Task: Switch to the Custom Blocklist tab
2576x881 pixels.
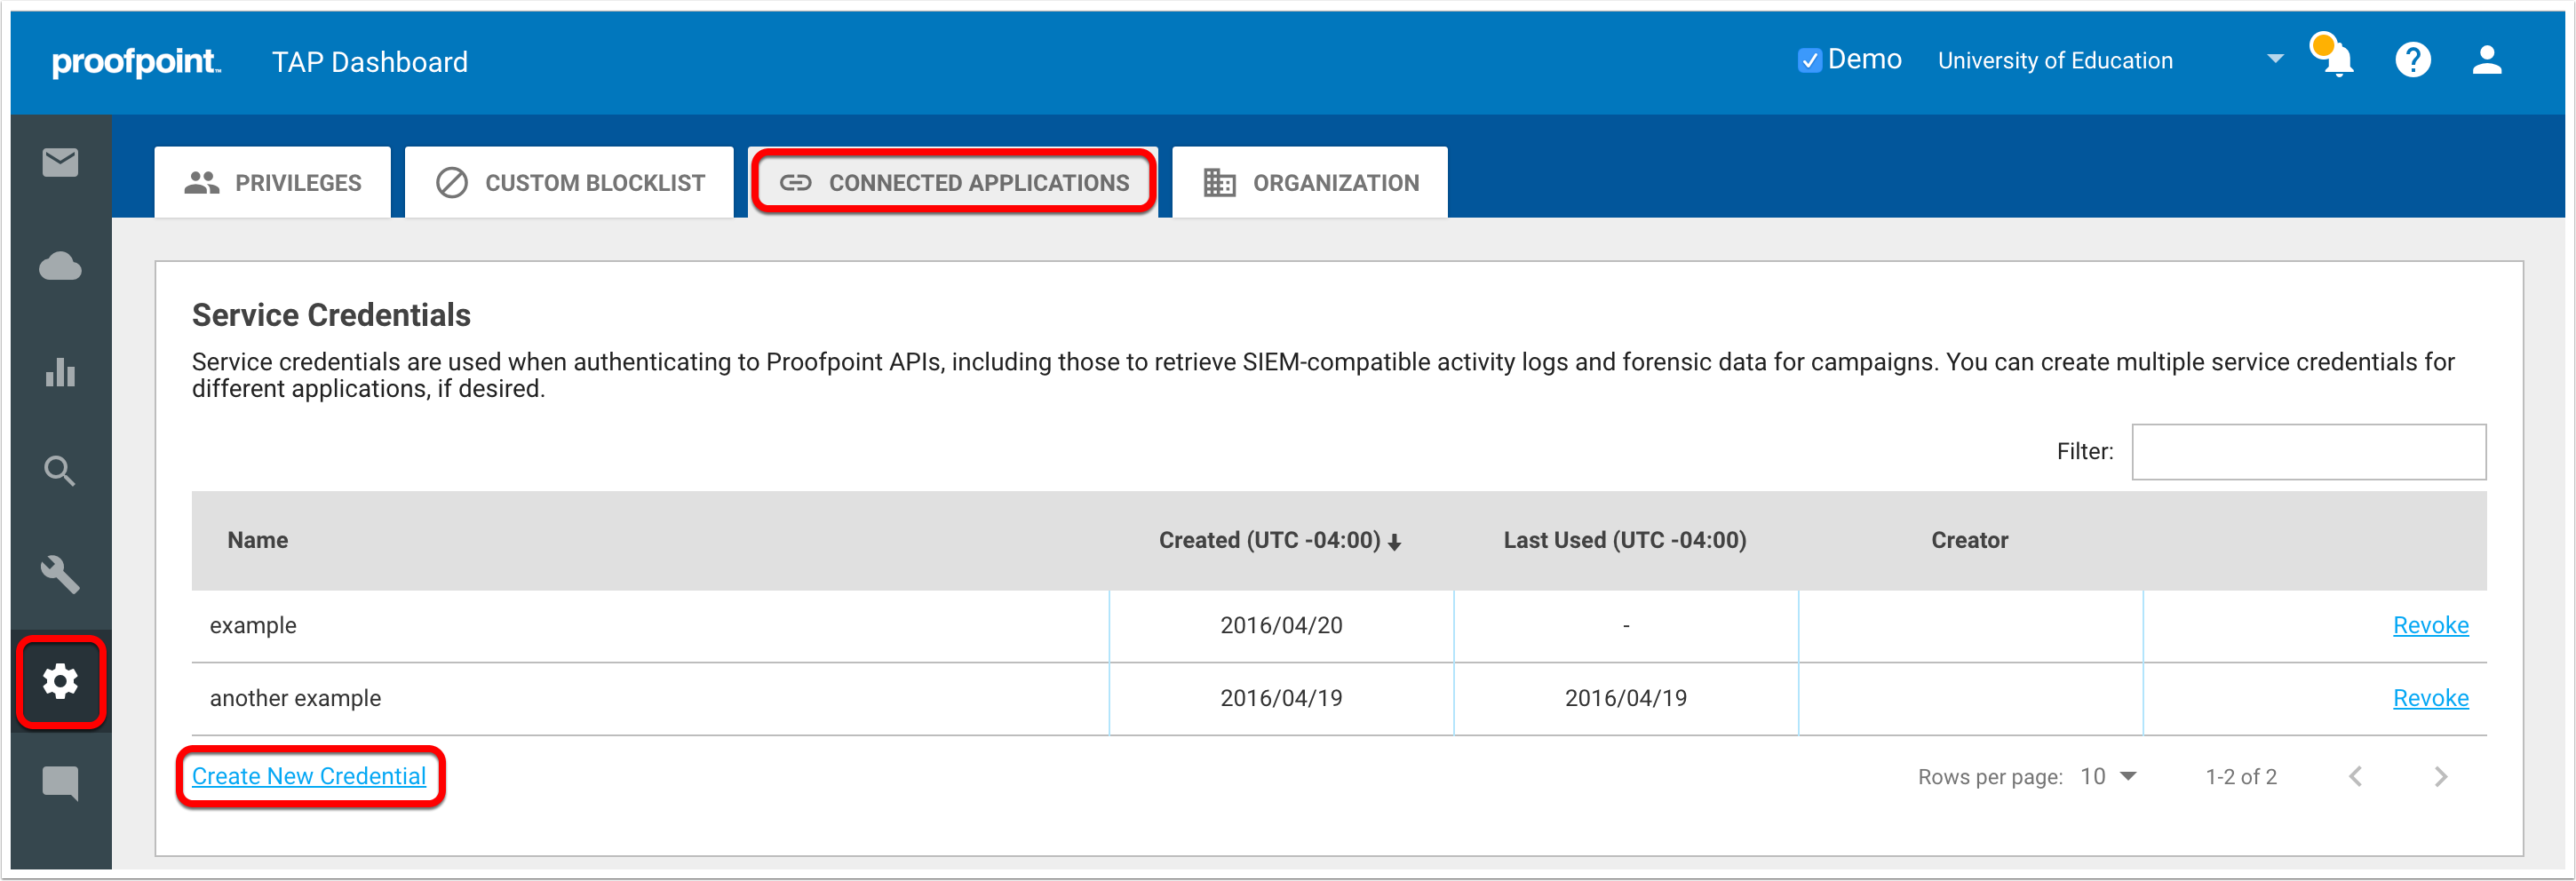Action: tap(570, 183)
